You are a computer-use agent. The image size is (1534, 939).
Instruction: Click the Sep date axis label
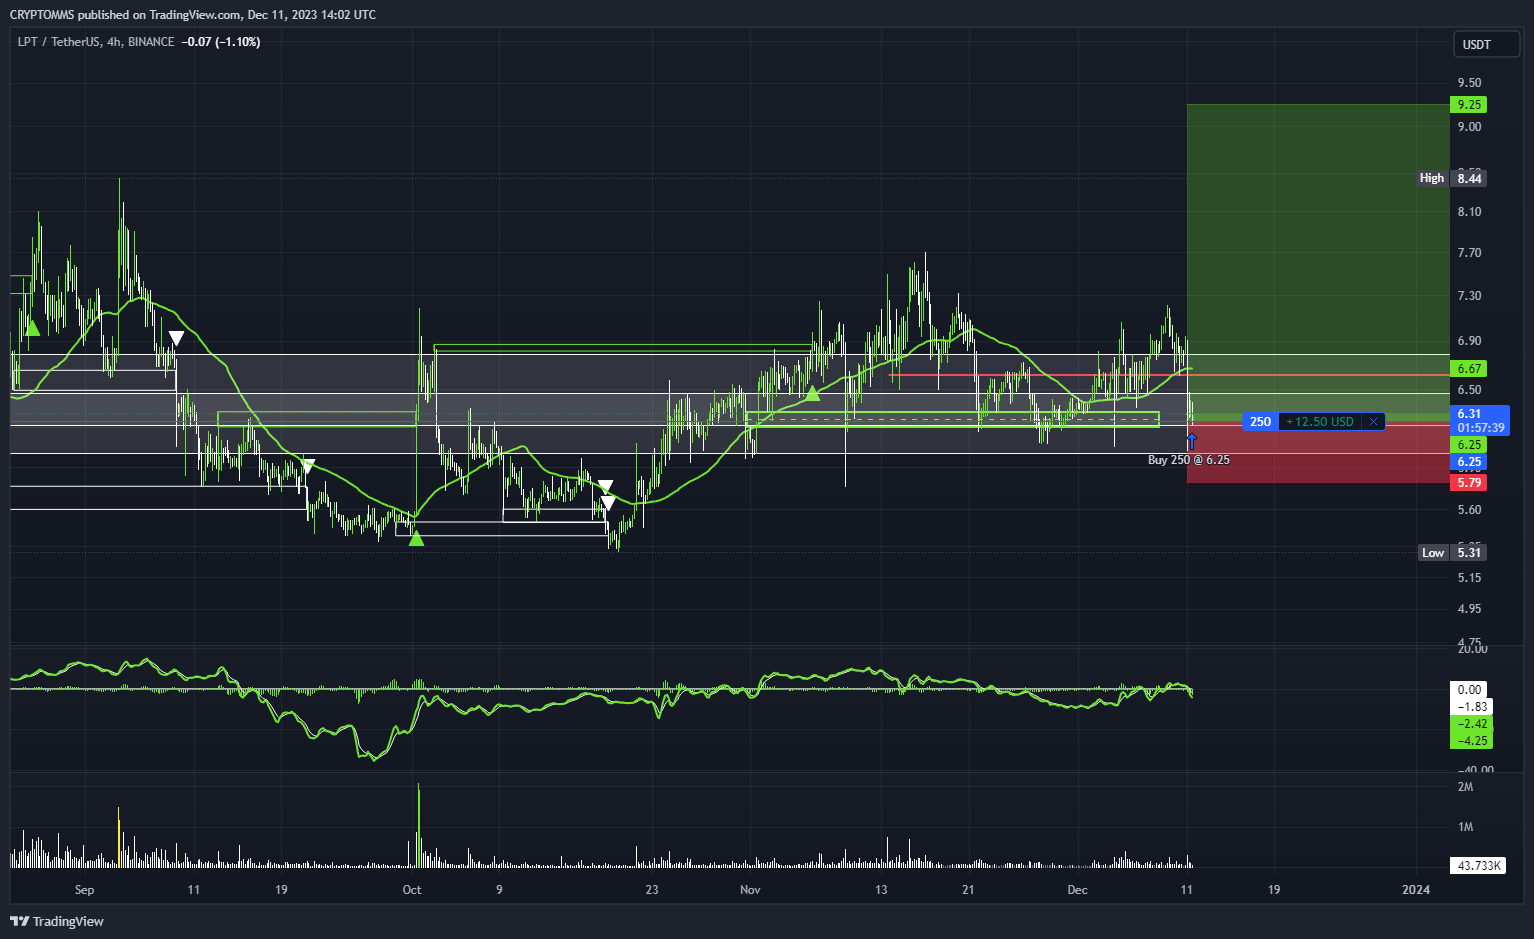84,890
